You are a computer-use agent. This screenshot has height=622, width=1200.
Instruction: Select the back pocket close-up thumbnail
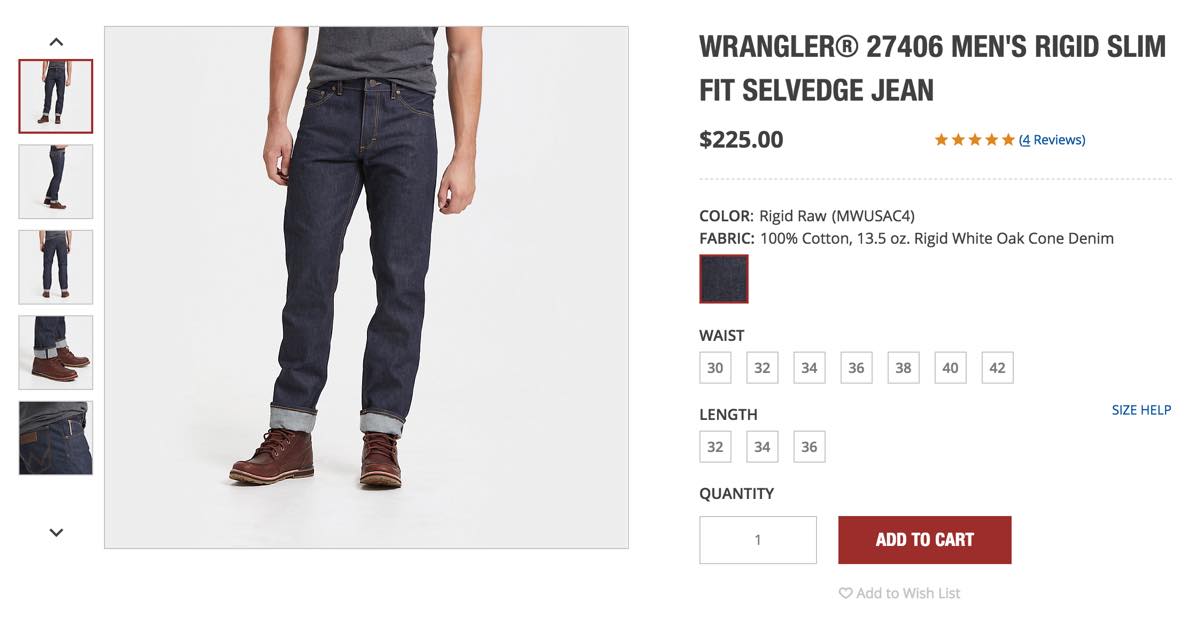[56, 438]
